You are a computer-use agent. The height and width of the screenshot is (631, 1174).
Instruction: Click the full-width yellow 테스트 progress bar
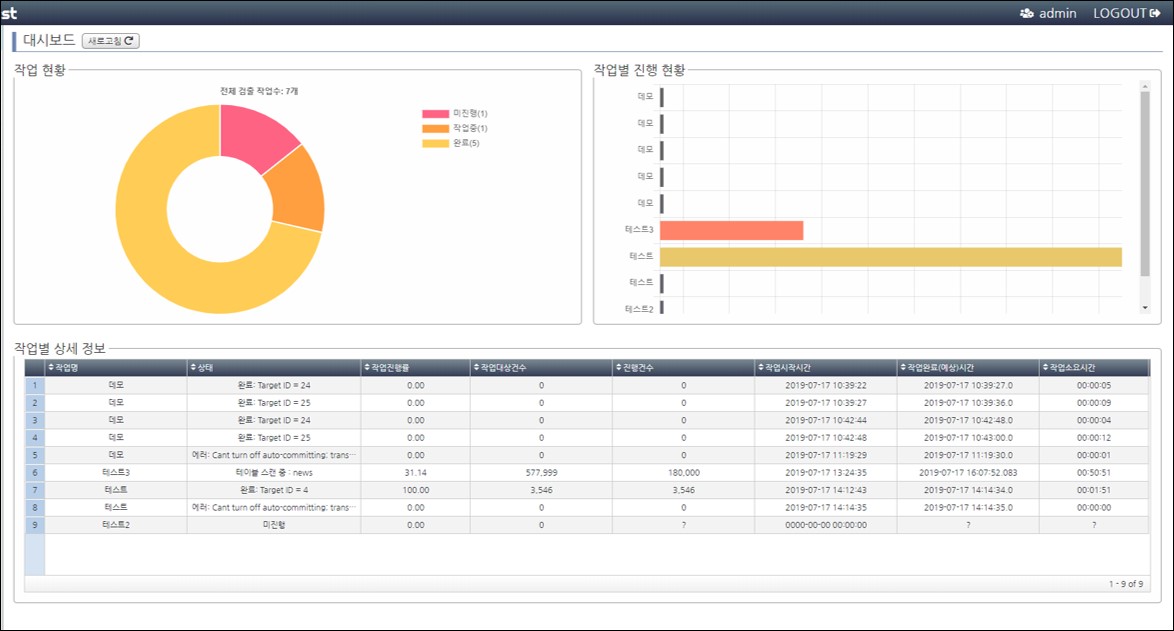click(891, 257)
